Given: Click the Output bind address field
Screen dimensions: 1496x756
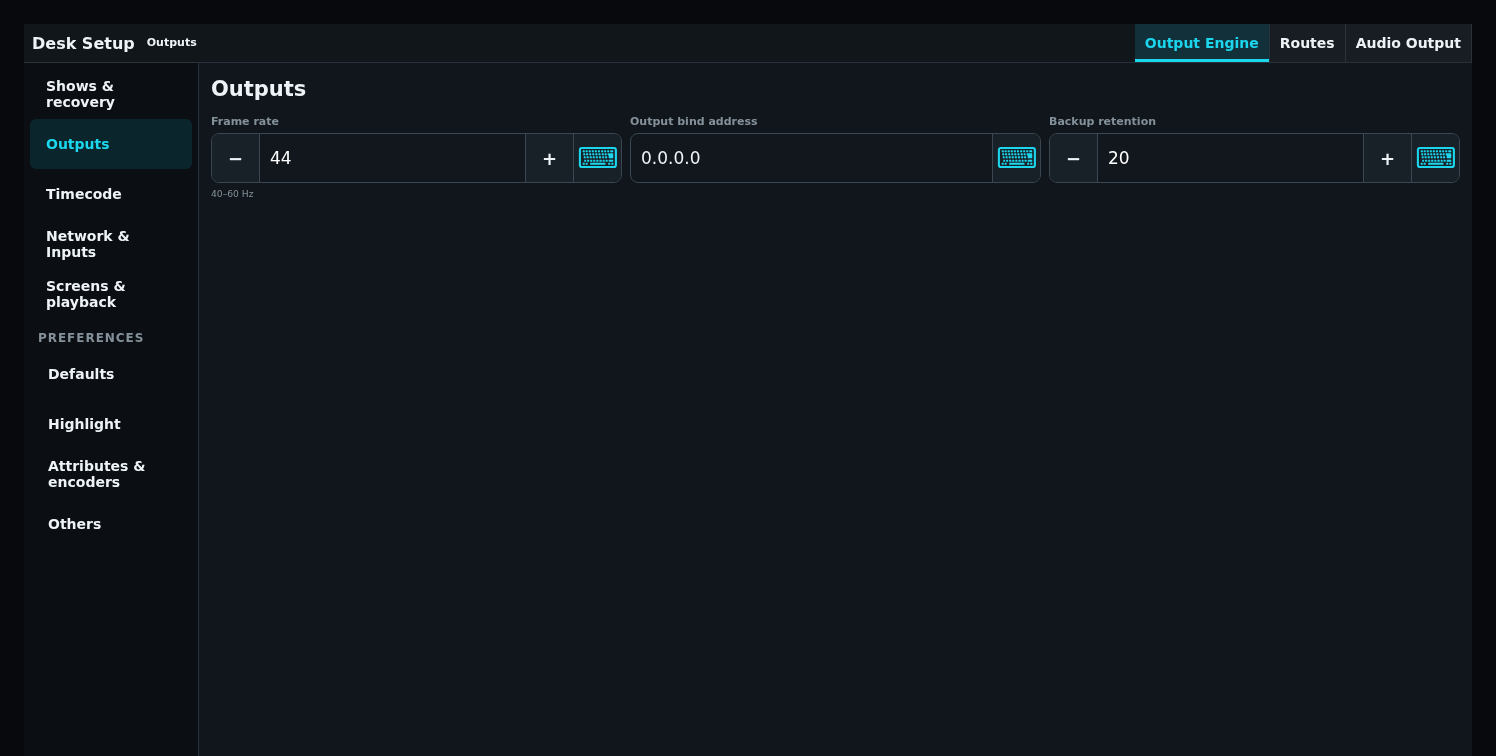Looking at the screenshot, I should pyautogui.click(x=811, y=158).
